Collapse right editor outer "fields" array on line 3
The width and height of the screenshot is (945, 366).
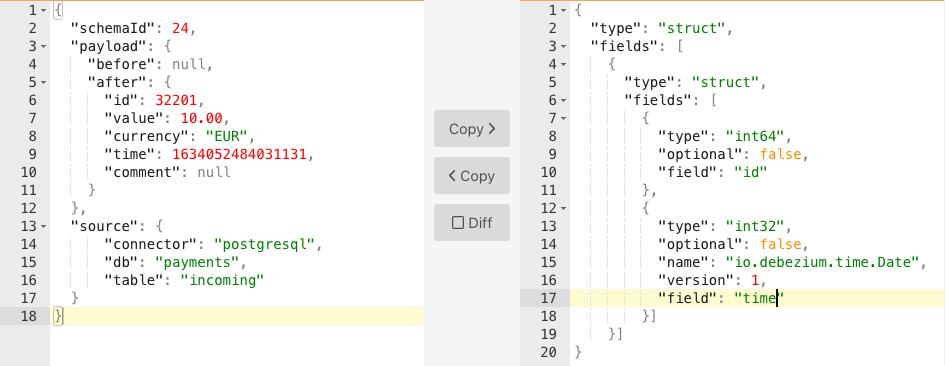pos(563,46)
